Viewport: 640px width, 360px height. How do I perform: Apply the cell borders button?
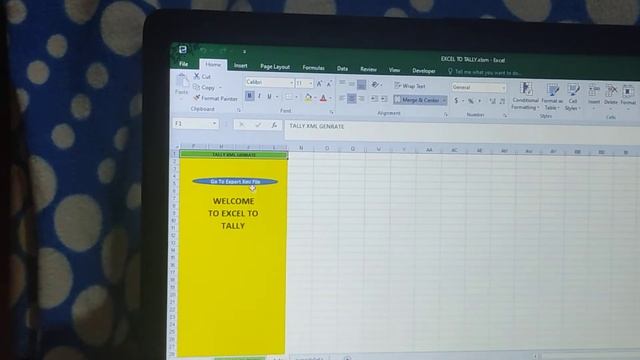coord(289,97)
